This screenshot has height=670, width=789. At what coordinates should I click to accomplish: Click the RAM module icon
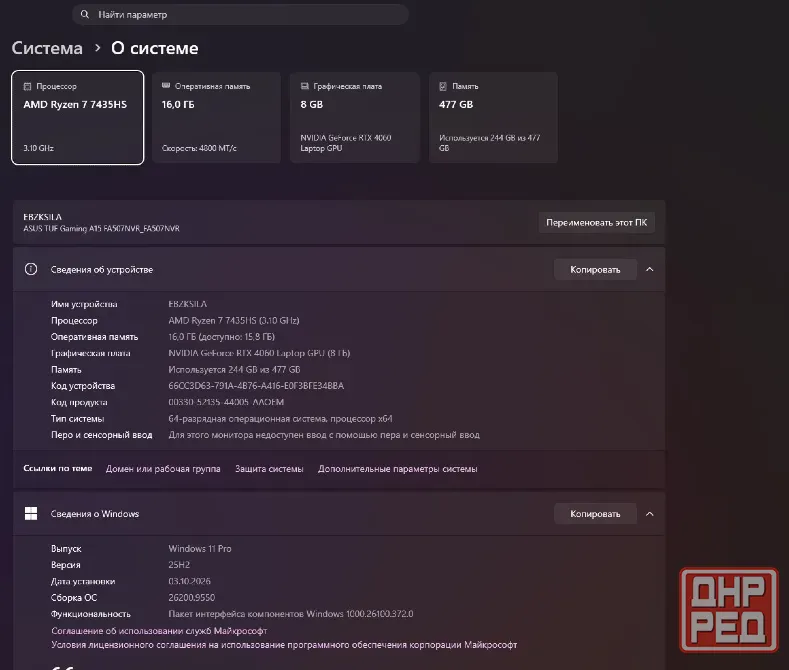166,86
